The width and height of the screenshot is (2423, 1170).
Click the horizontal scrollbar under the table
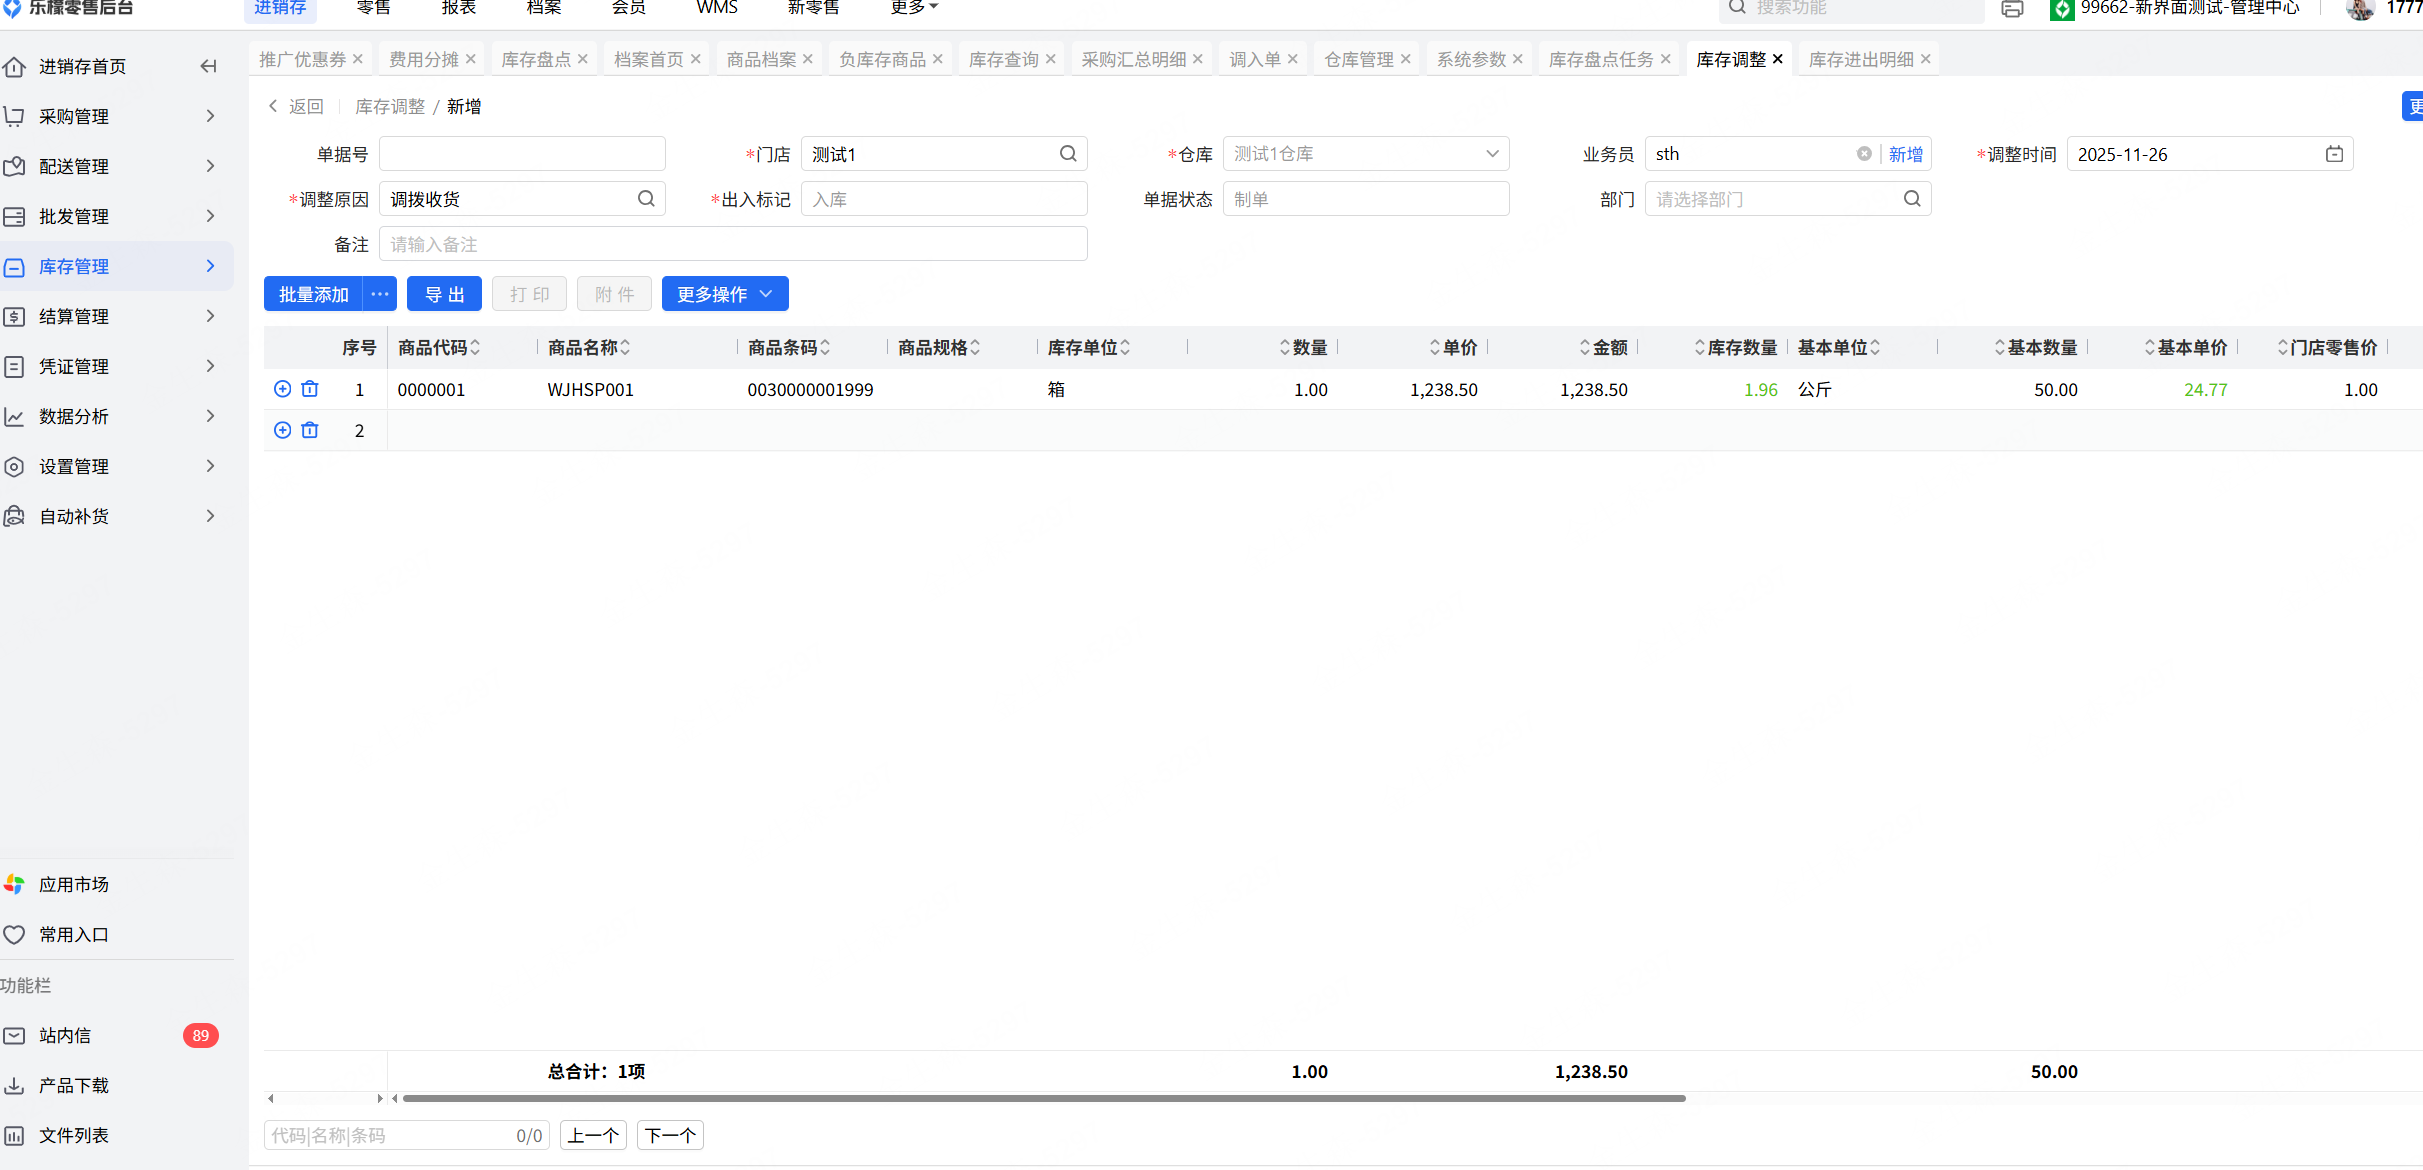point(1043,1098)
